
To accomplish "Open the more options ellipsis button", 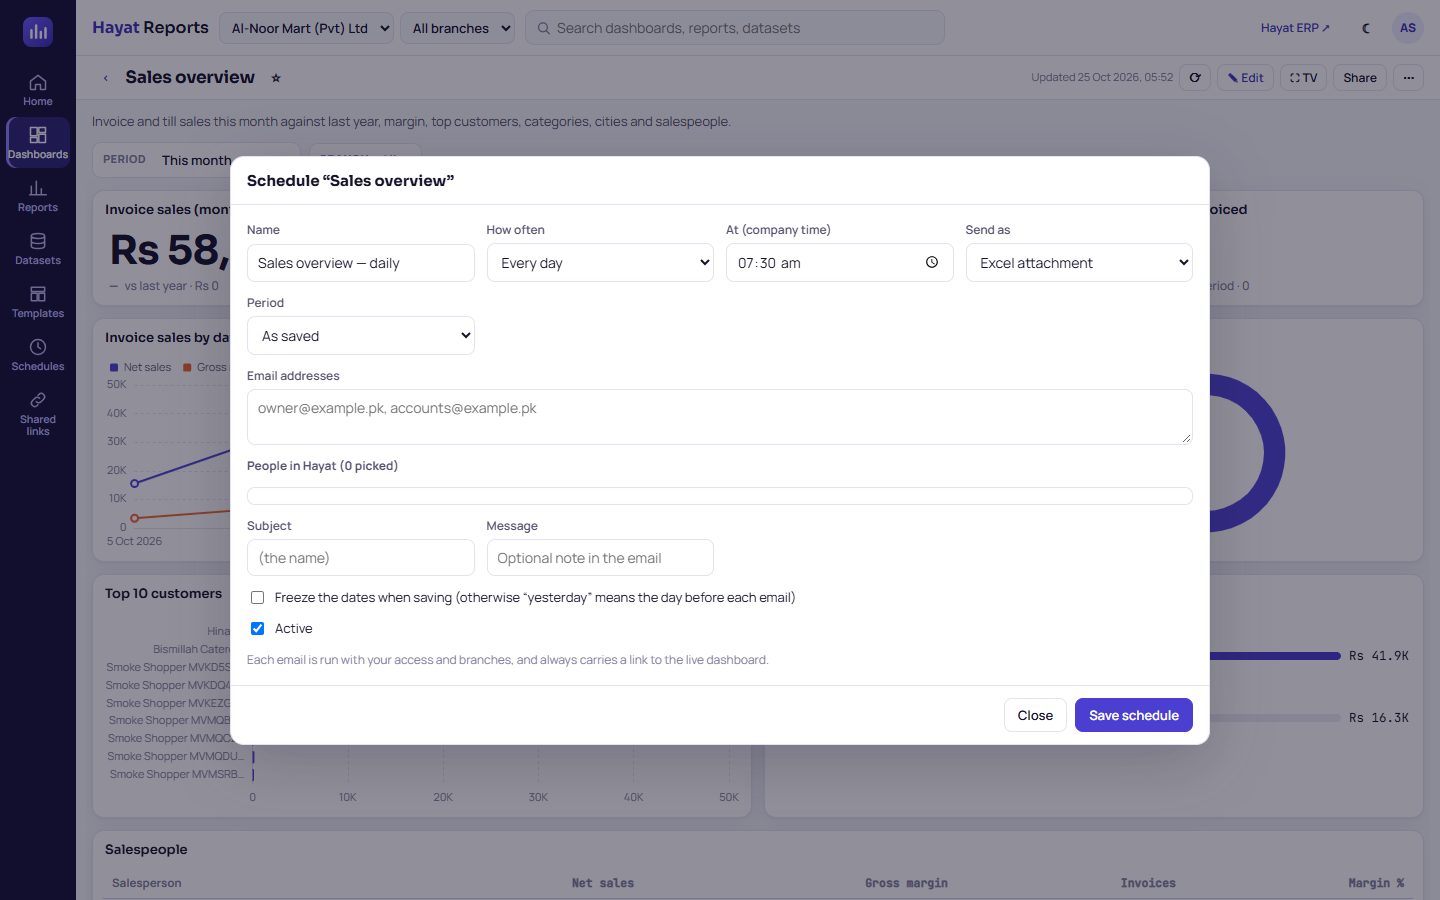I will (1408, 77).
